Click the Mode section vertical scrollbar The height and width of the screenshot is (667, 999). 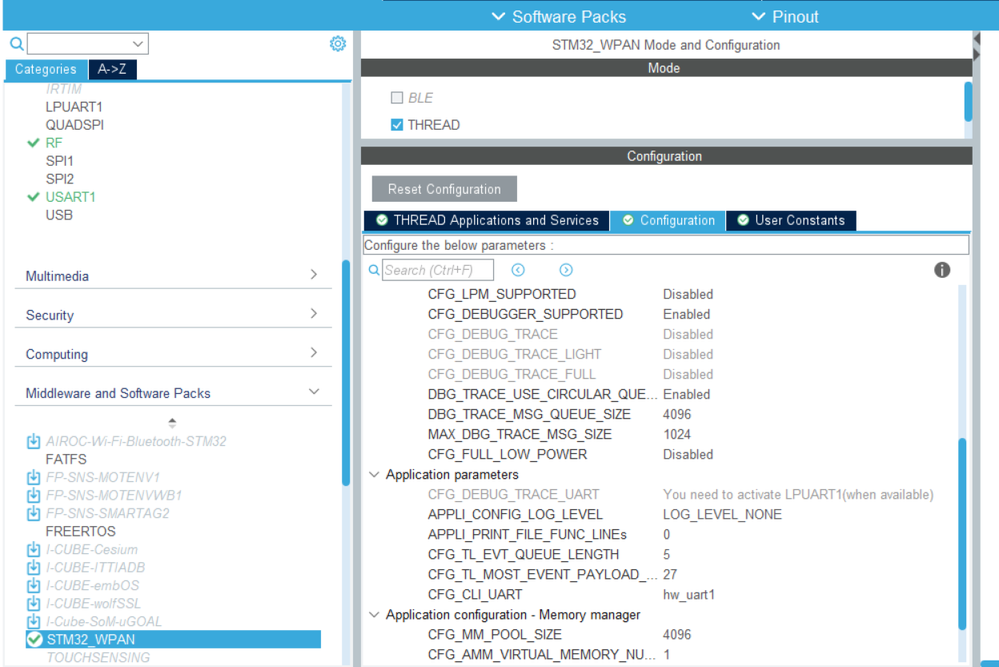(x=968, y=102)
